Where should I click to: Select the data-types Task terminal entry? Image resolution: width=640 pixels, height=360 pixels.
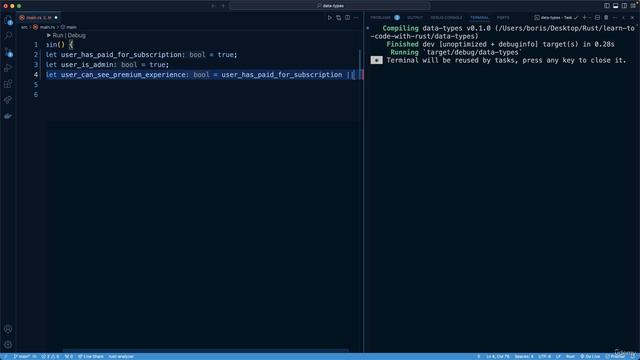click(556, 18)
